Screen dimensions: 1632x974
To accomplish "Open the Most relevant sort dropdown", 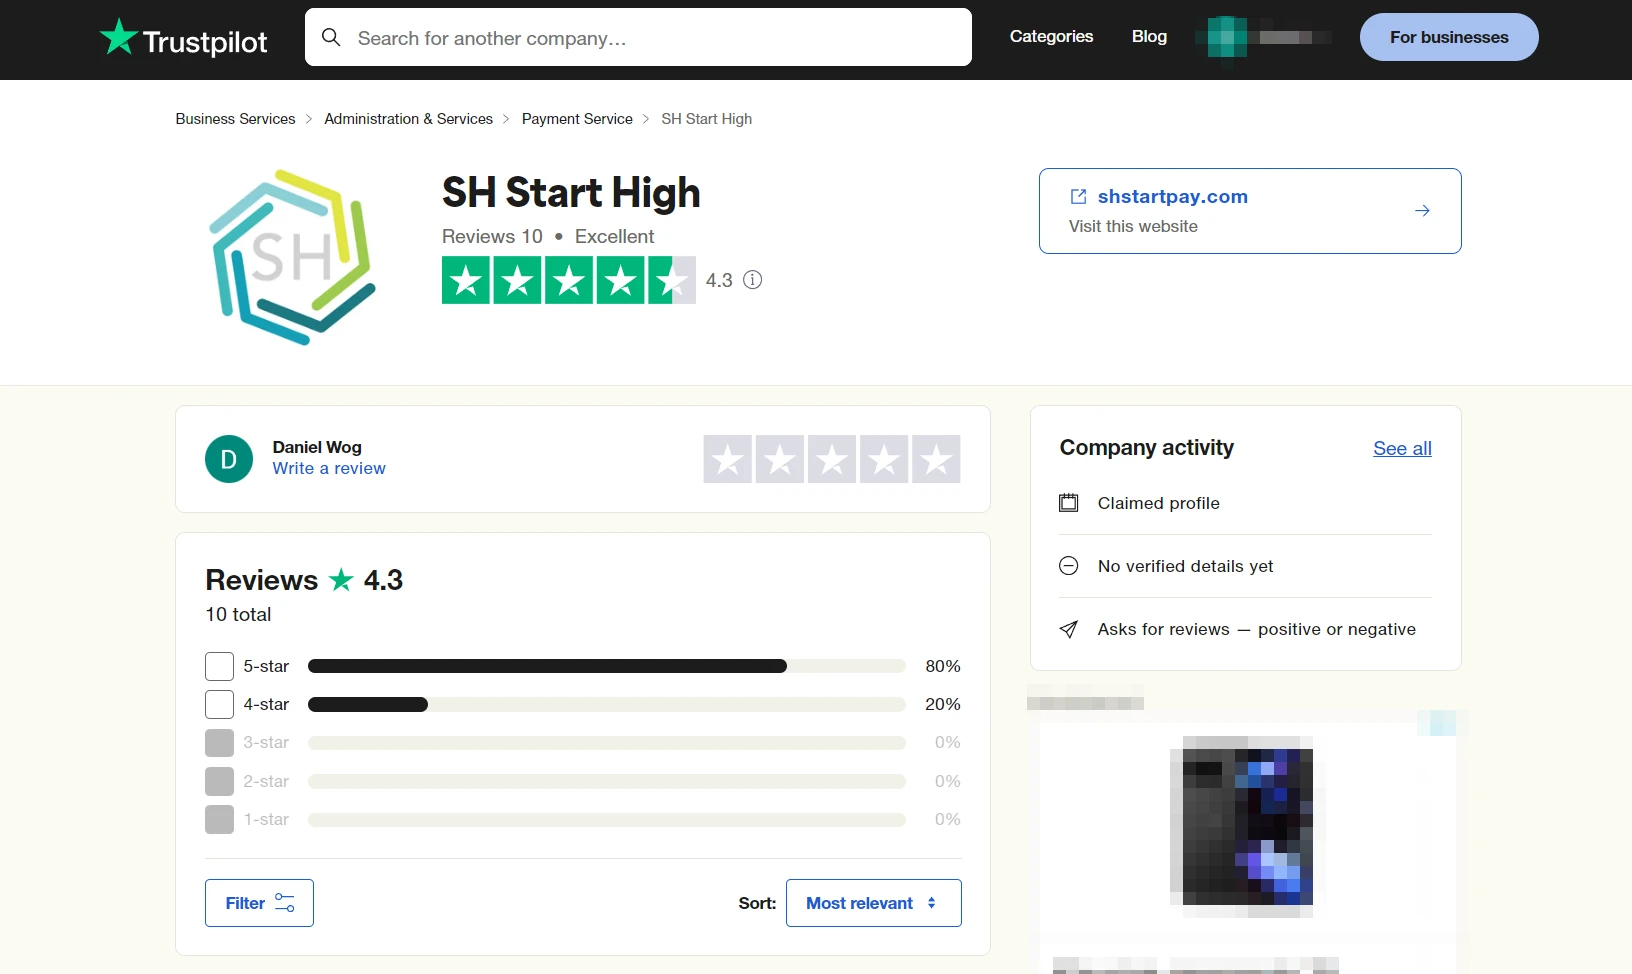I will click(873, 903).
